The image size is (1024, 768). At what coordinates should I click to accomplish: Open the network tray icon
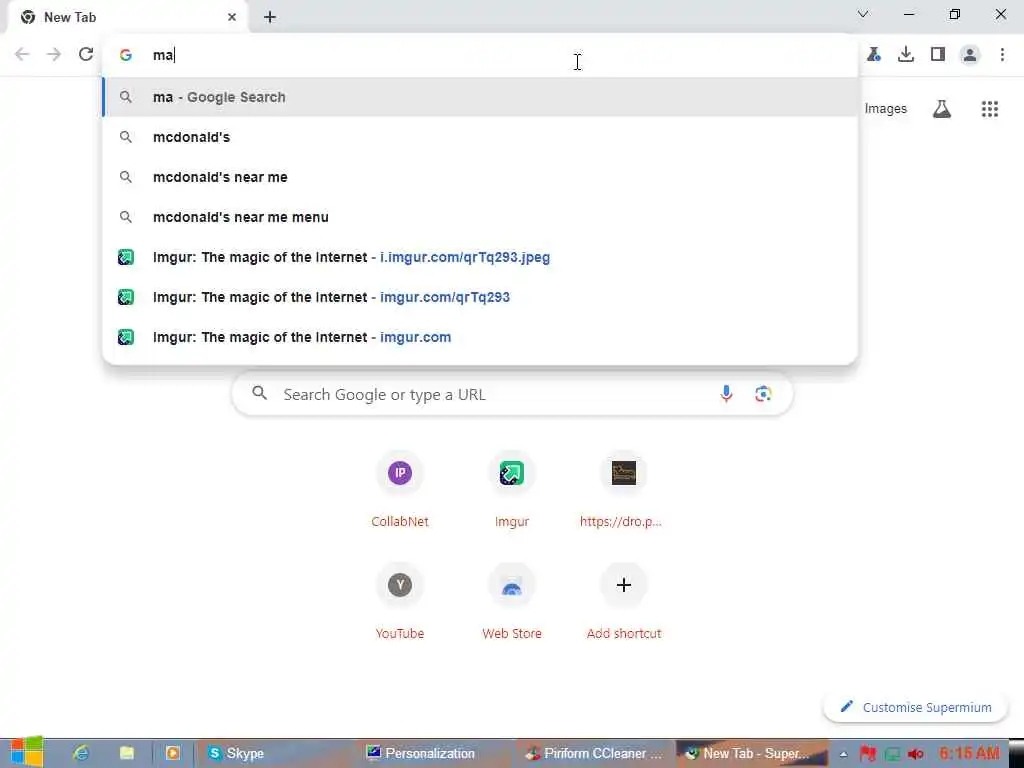point(892,754)
